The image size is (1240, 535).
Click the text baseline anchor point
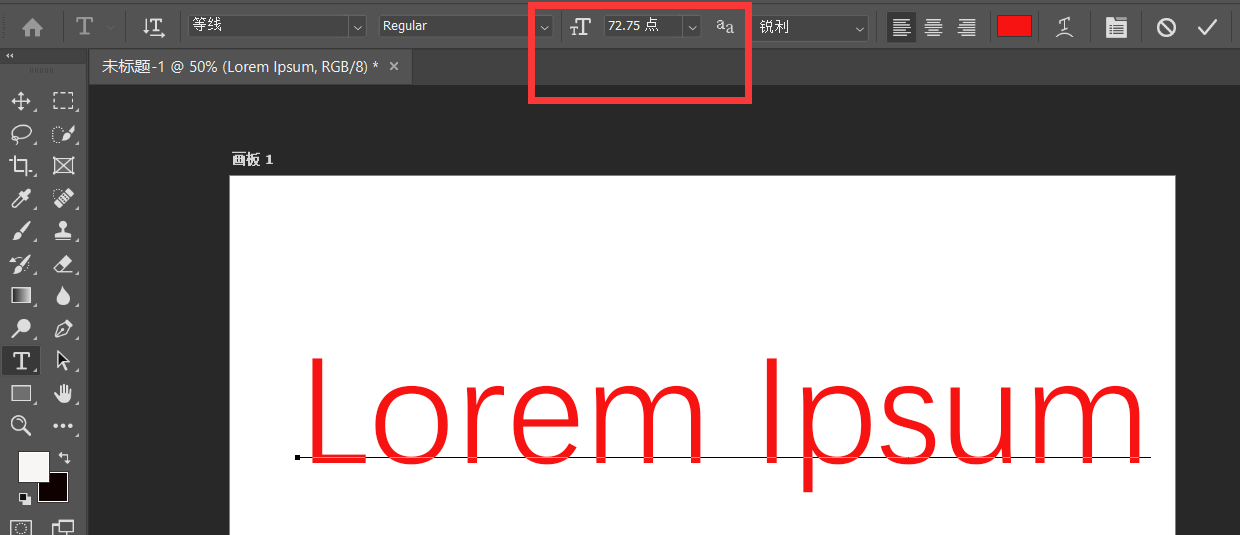coord(298,457)
